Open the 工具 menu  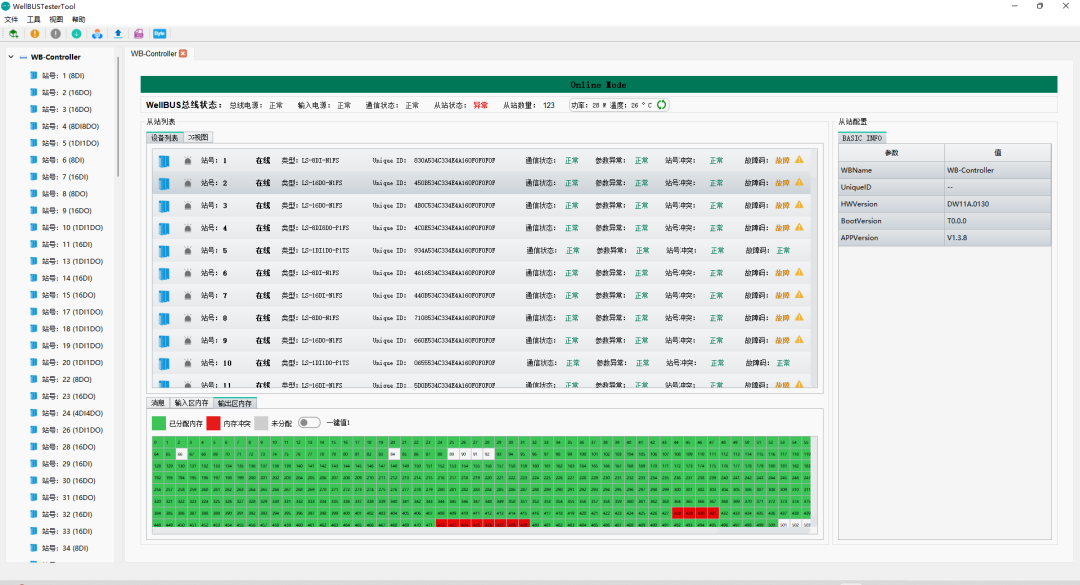pyautogui.click(x=34, y=19)
